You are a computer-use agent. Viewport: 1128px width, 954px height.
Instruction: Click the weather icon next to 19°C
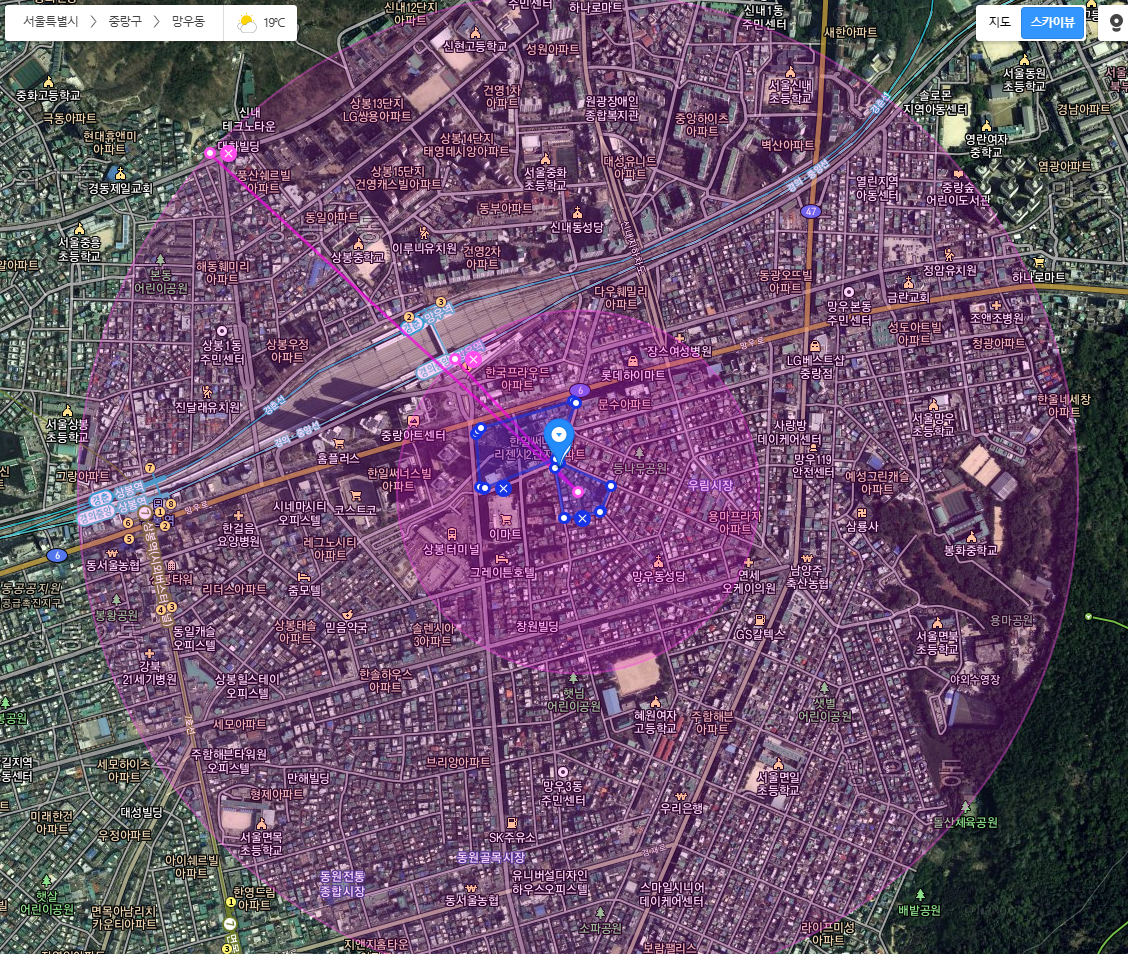(x=246, y=23)
